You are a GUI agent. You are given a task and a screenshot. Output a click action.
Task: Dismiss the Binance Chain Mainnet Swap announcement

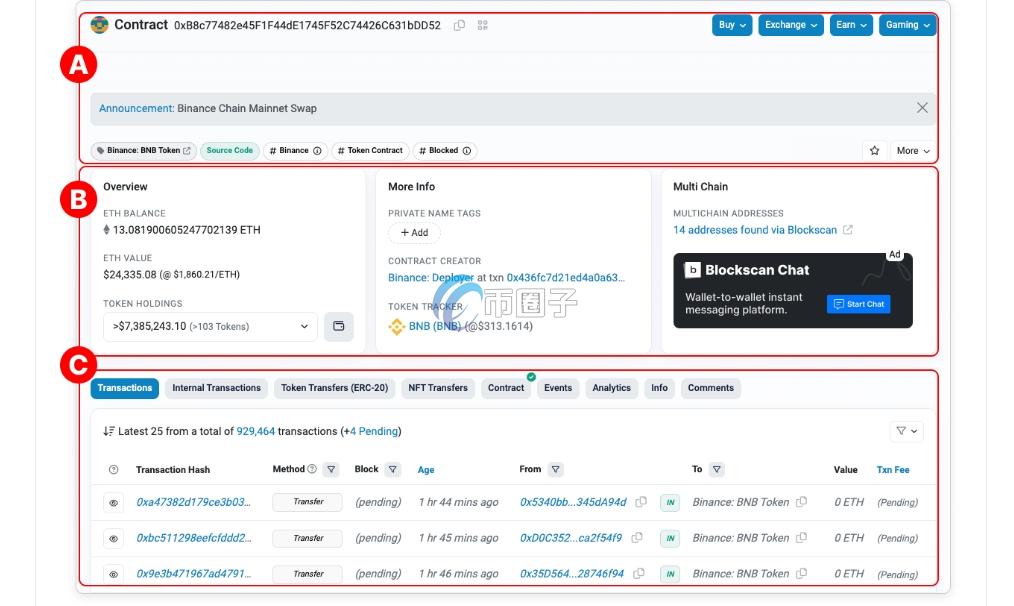coord(922,108)
